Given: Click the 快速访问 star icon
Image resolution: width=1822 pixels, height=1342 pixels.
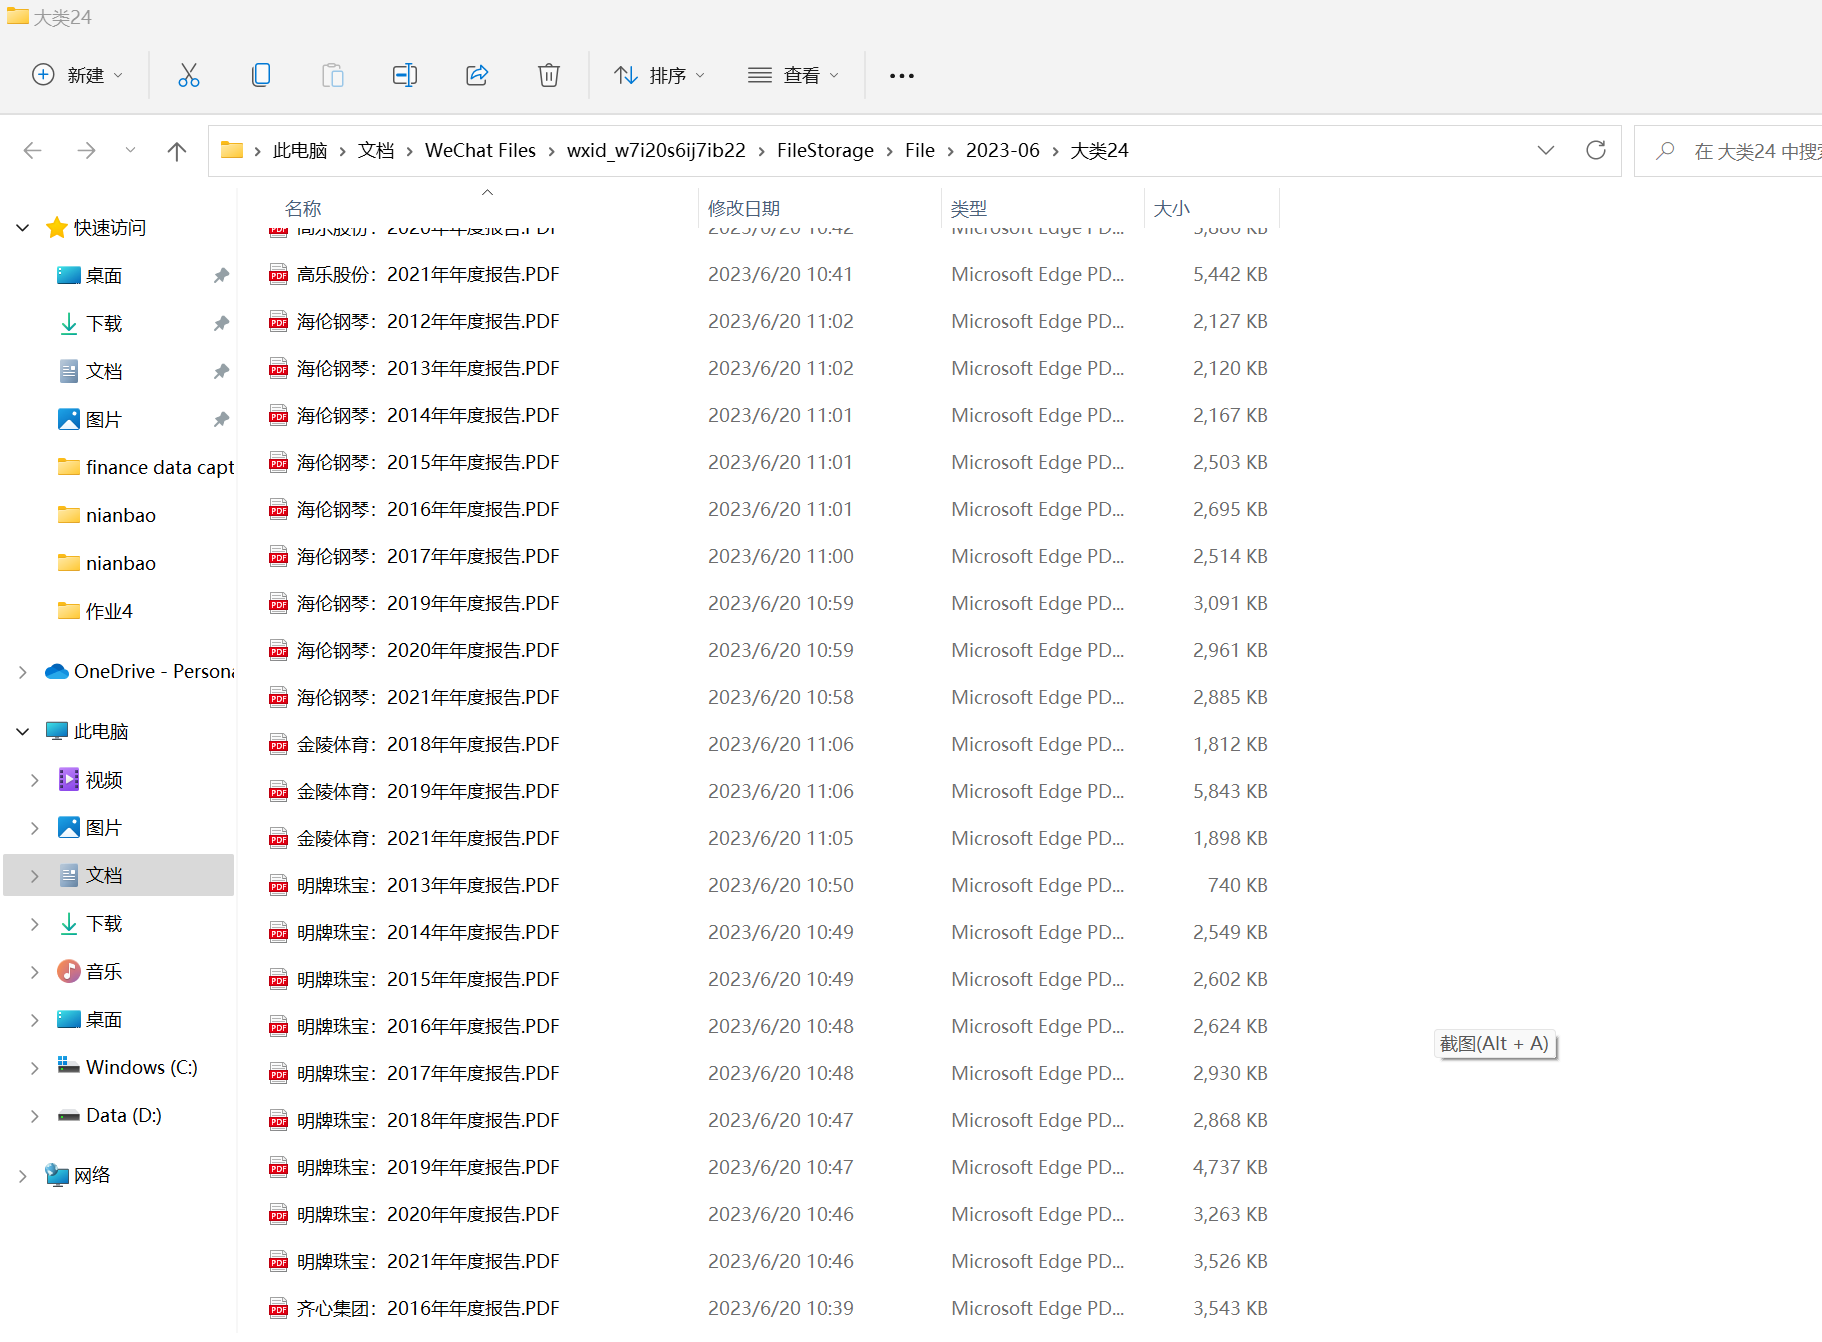Looking at the screenshot, I should tap(57, 227).
